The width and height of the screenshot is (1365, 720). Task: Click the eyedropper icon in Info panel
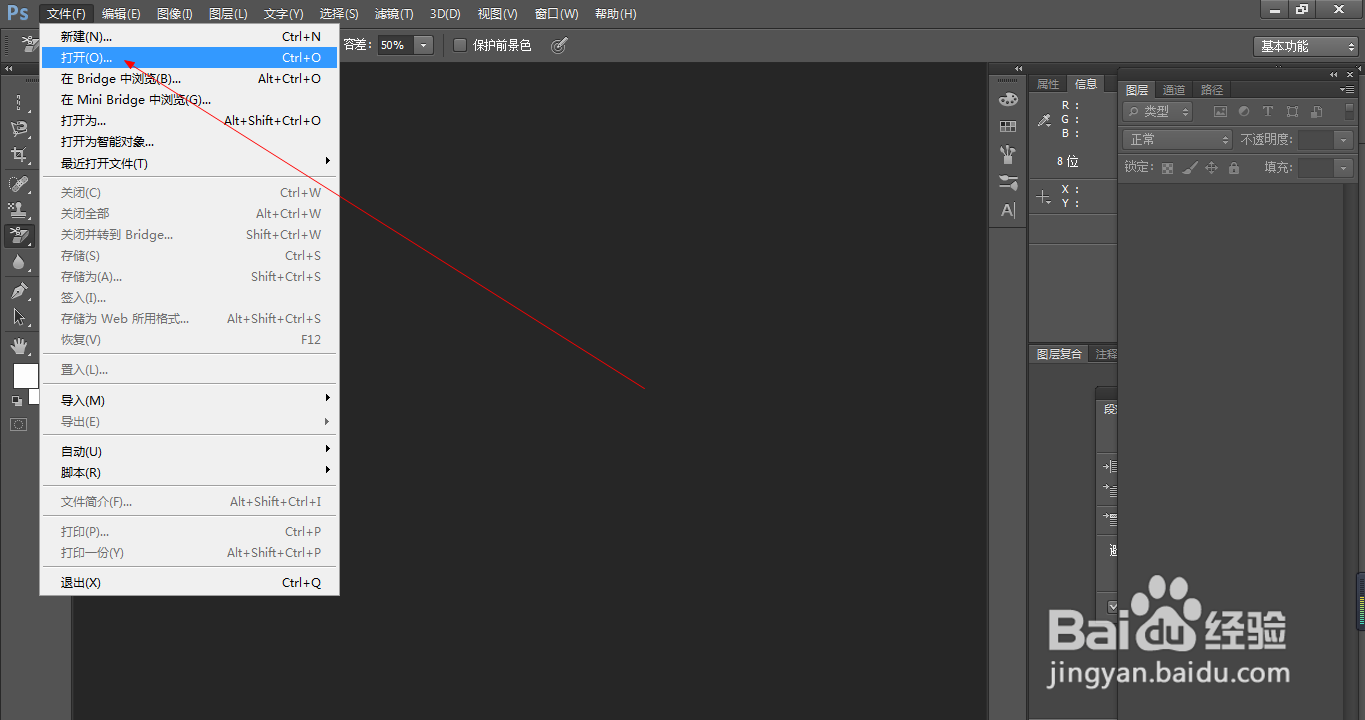coord(1044,120)
